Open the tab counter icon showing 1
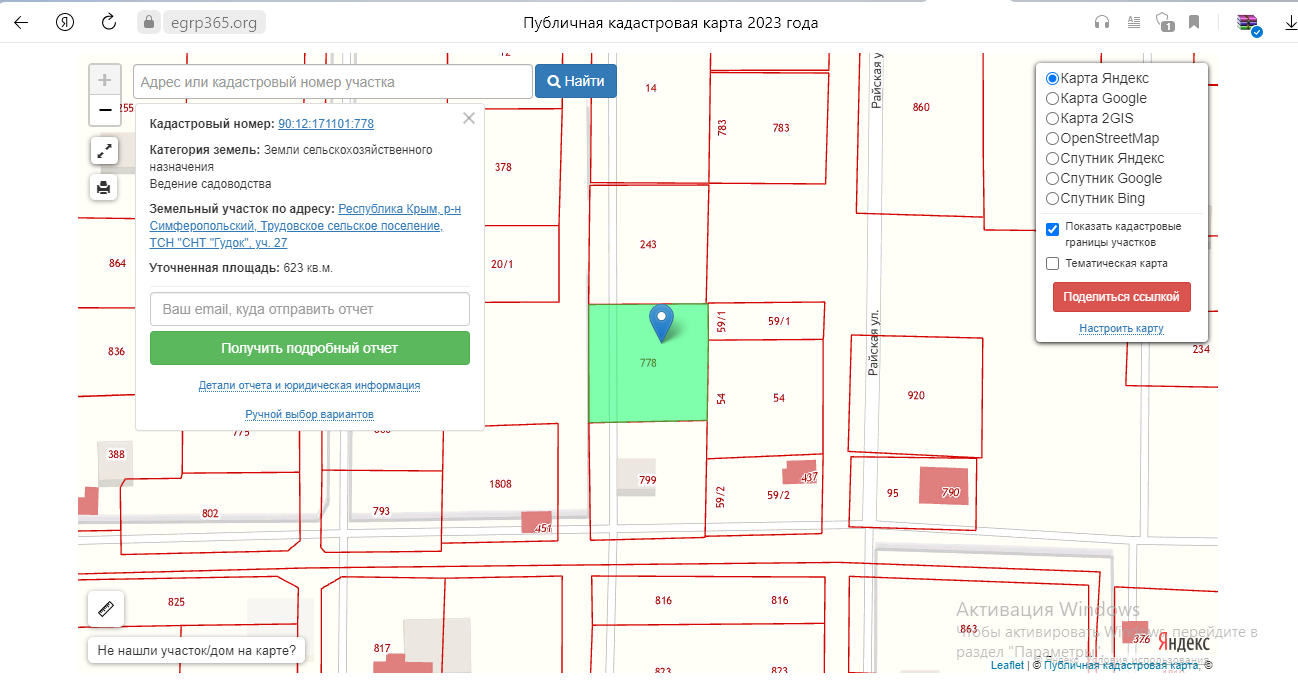Viewport: 1298px width, 686px height. [1164, 22]
